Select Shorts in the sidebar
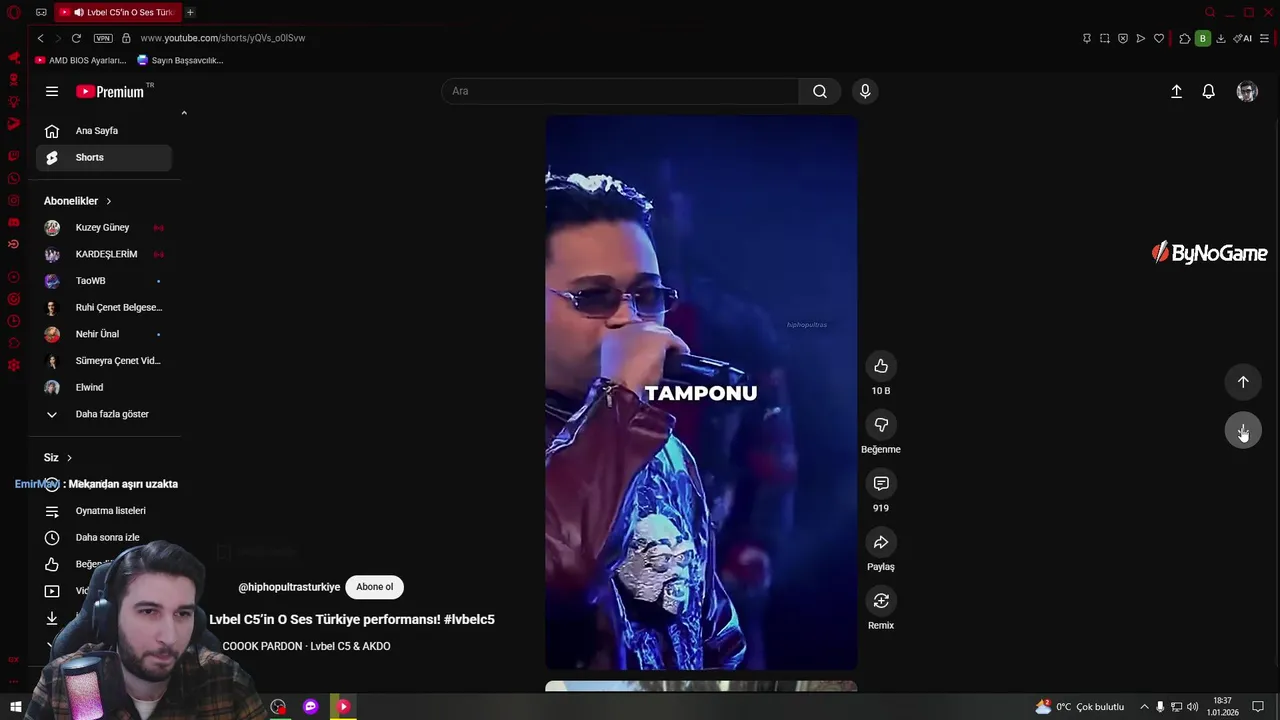The width and height of the screenshot is (1280, 720). (104, 157)
